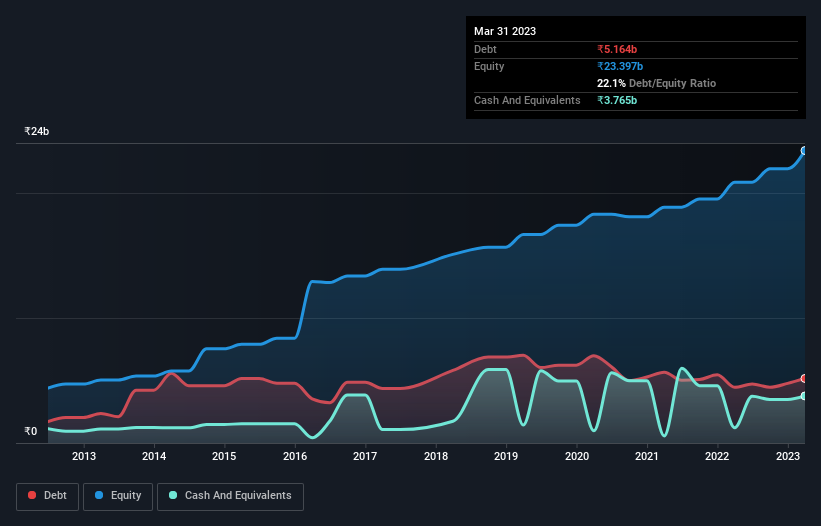Click the 22.1% Debt/Equity Ratio text

tap(656, 83)
